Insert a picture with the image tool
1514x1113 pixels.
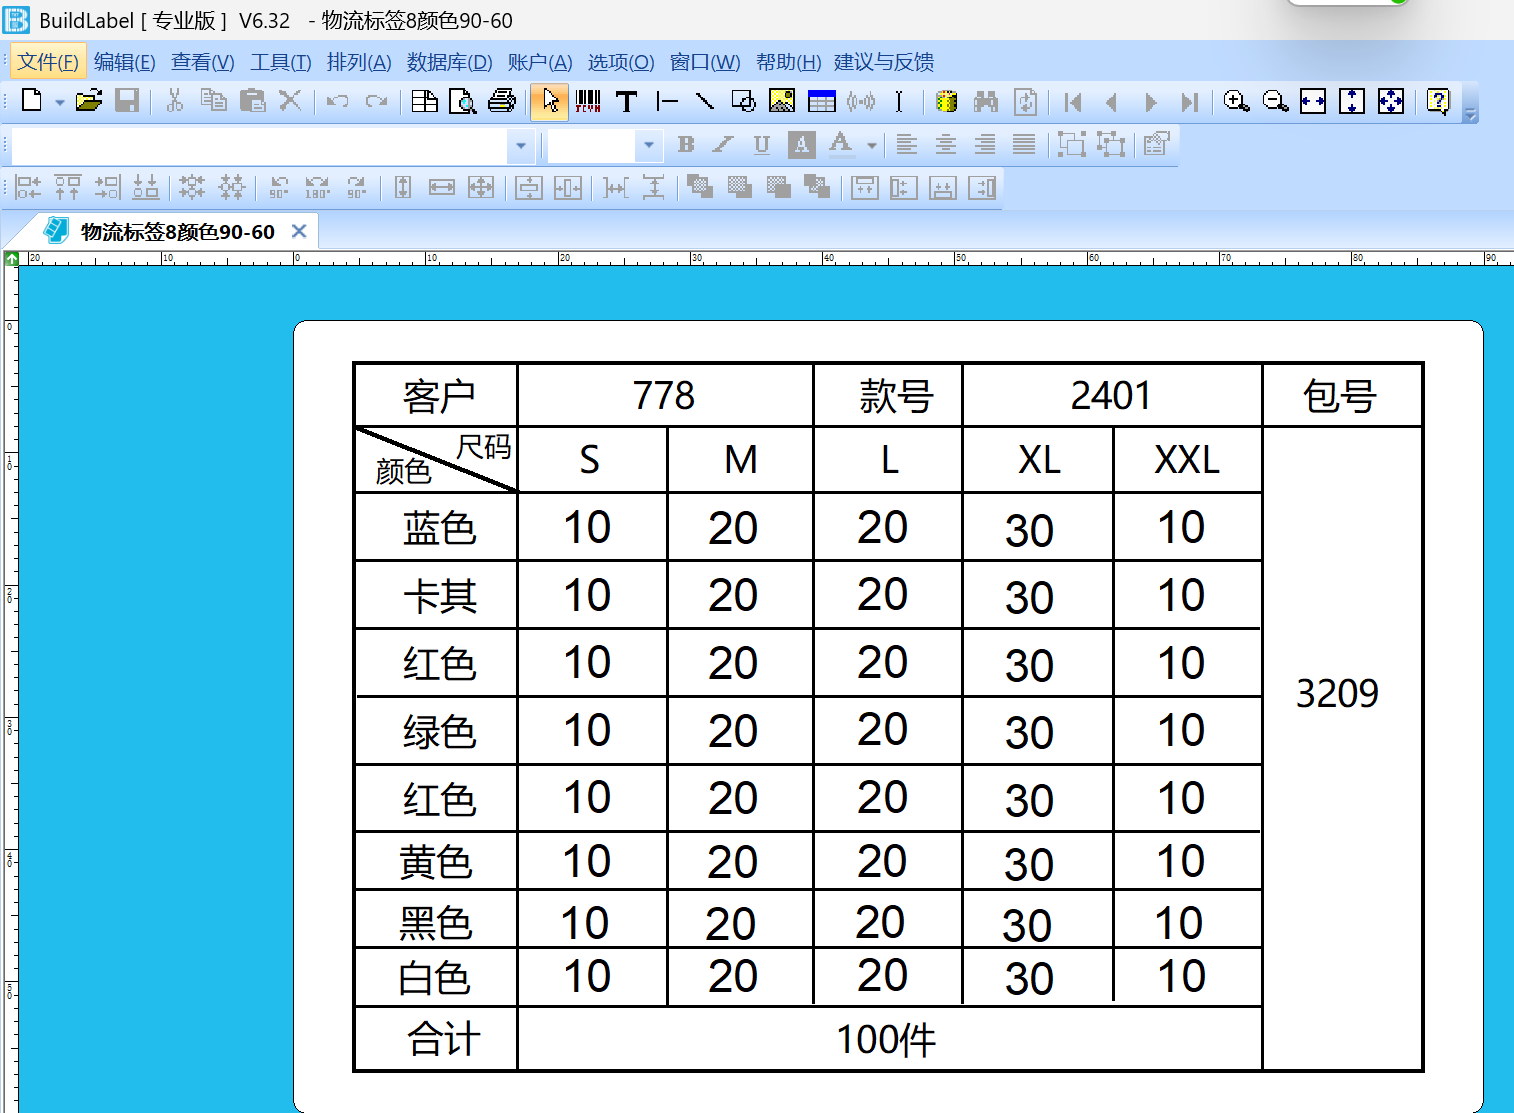(782, 101)
